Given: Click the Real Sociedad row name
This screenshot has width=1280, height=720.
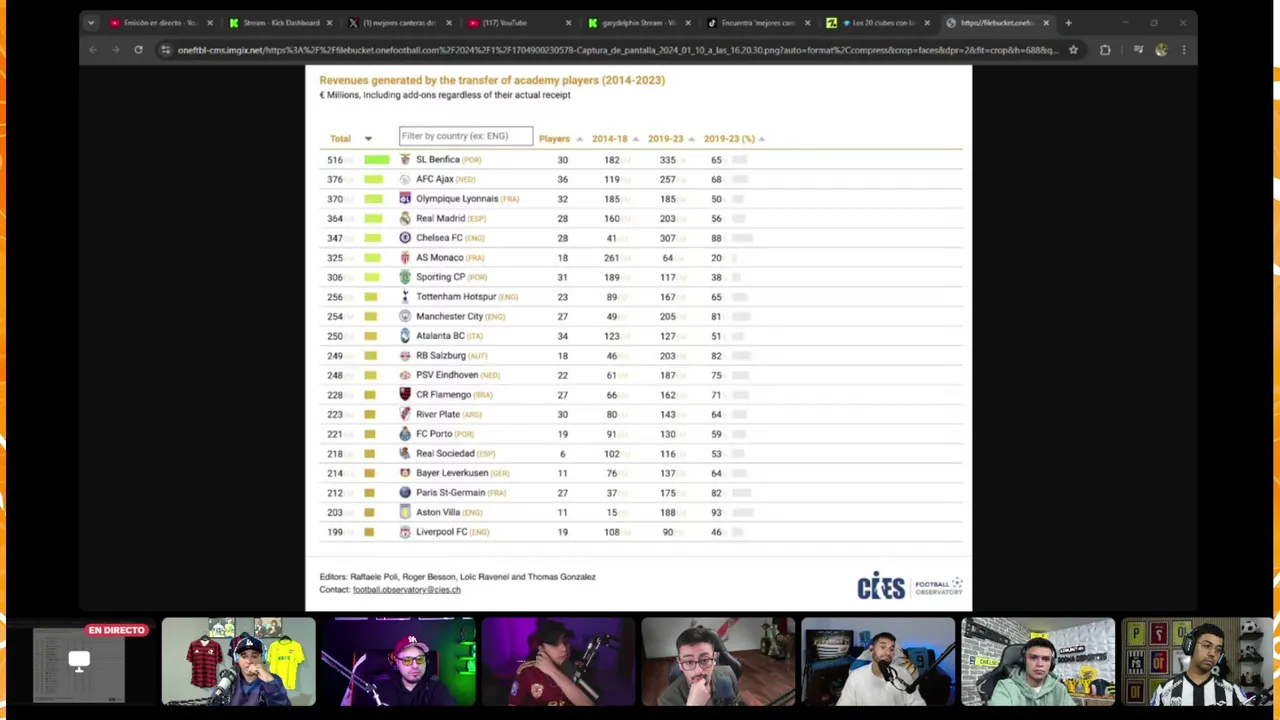Looking at the screenshot, I should [x=445, y=454].
